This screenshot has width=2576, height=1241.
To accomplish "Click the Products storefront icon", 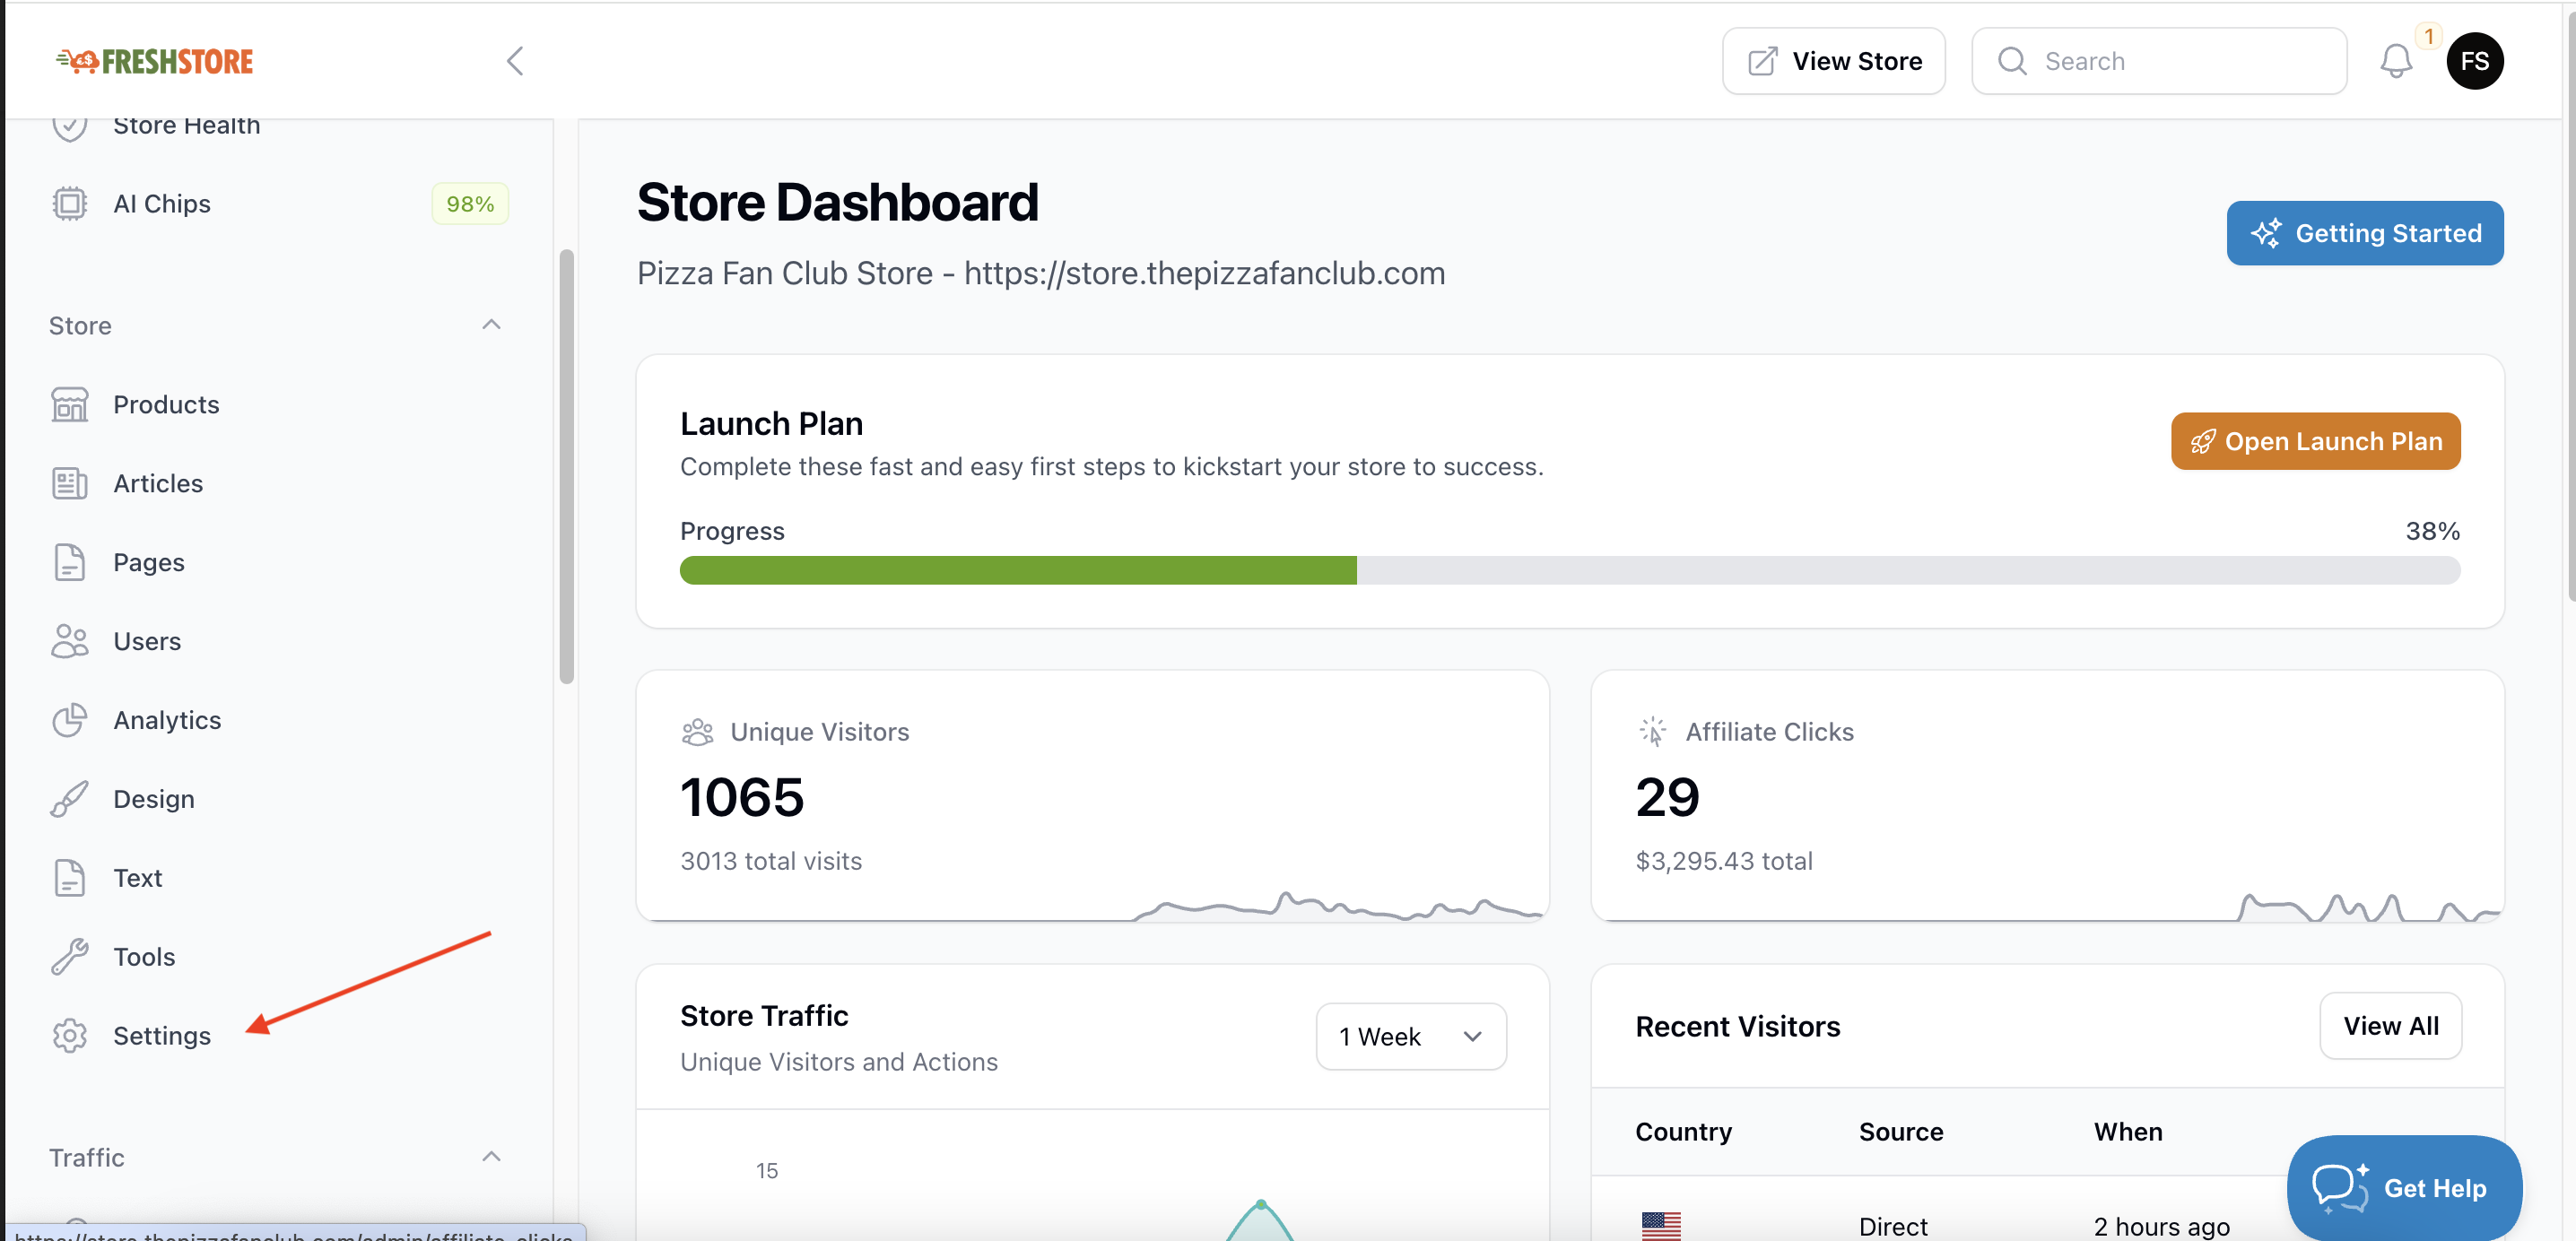I will point(69,405).
